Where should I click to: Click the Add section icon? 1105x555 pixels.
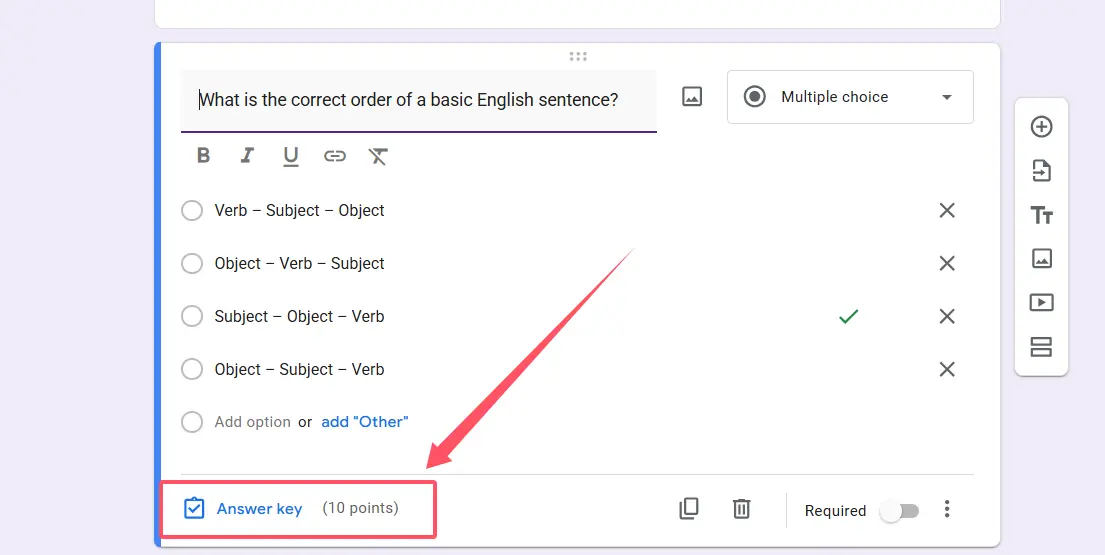[1041, 347]
